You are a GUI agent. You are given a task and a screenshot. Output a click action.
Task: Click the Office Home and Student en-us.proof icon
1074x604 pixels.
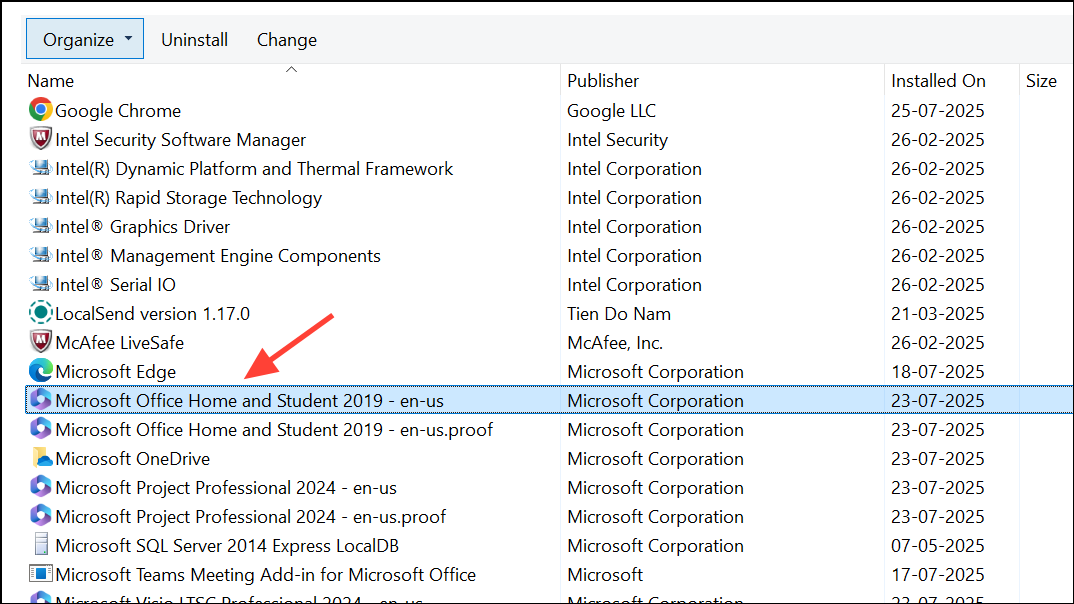click(40, 429)
